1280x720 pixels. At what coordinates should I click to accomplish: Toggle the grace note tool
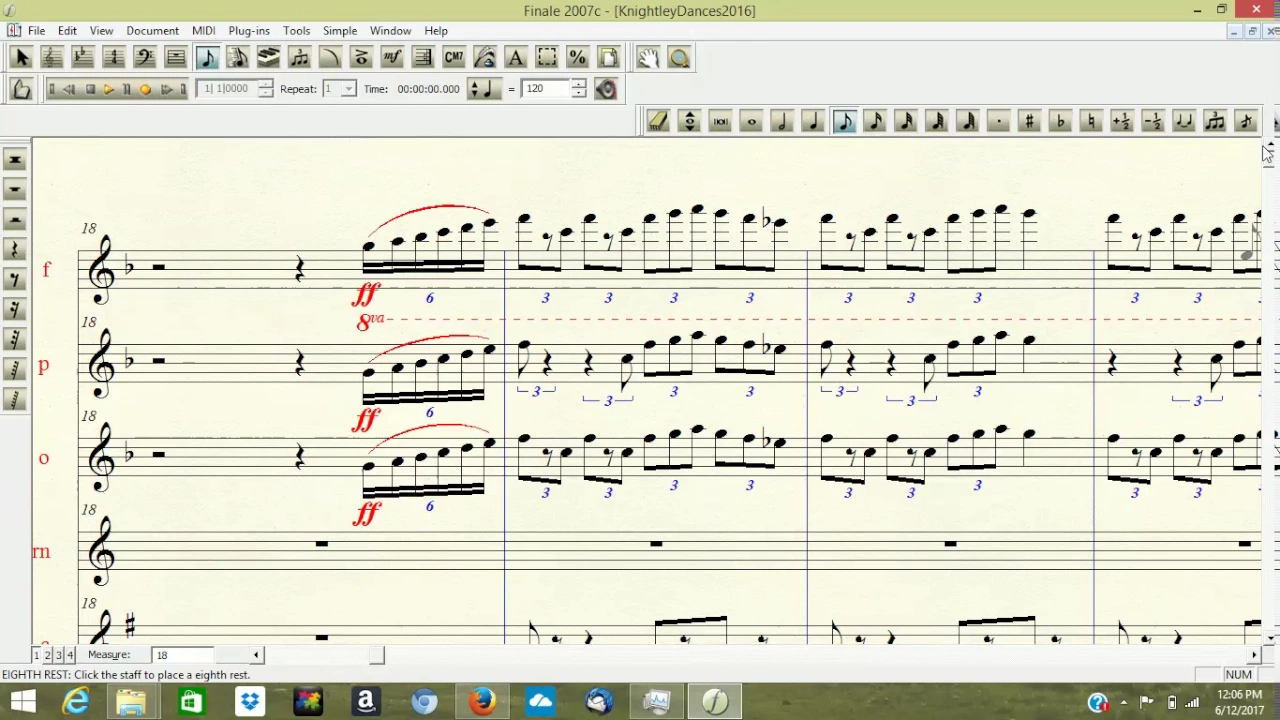(x=1246, y=121)
